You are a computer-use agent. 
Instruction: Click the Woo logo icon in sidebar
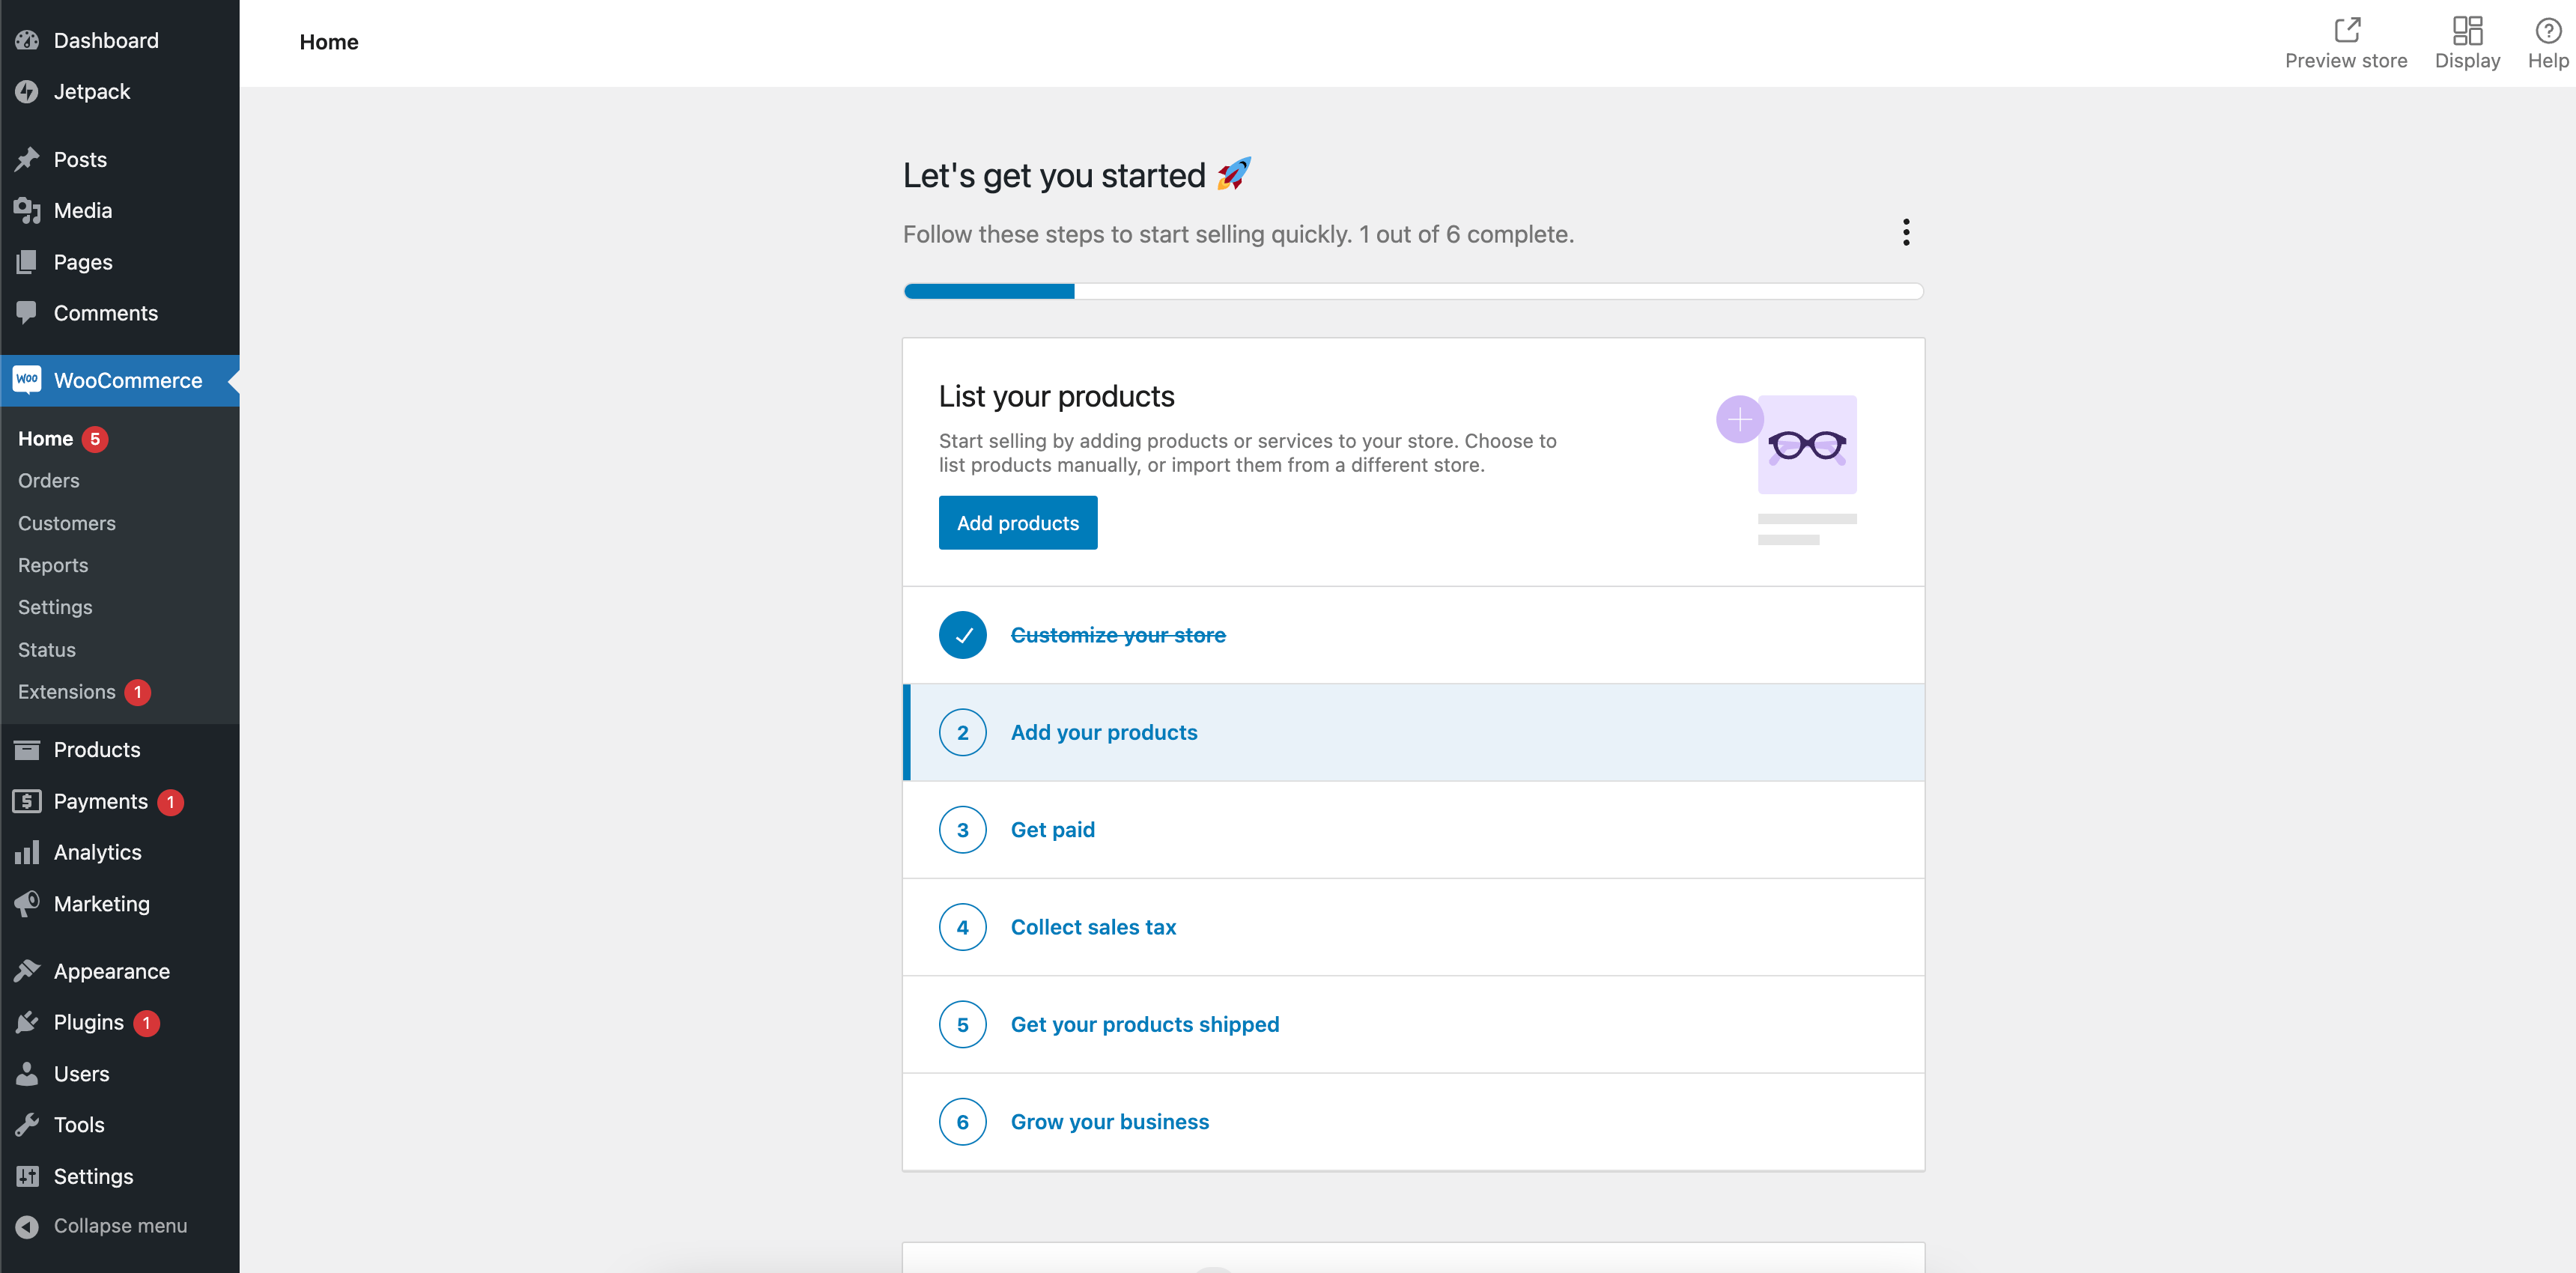click(x=27, y=380)
